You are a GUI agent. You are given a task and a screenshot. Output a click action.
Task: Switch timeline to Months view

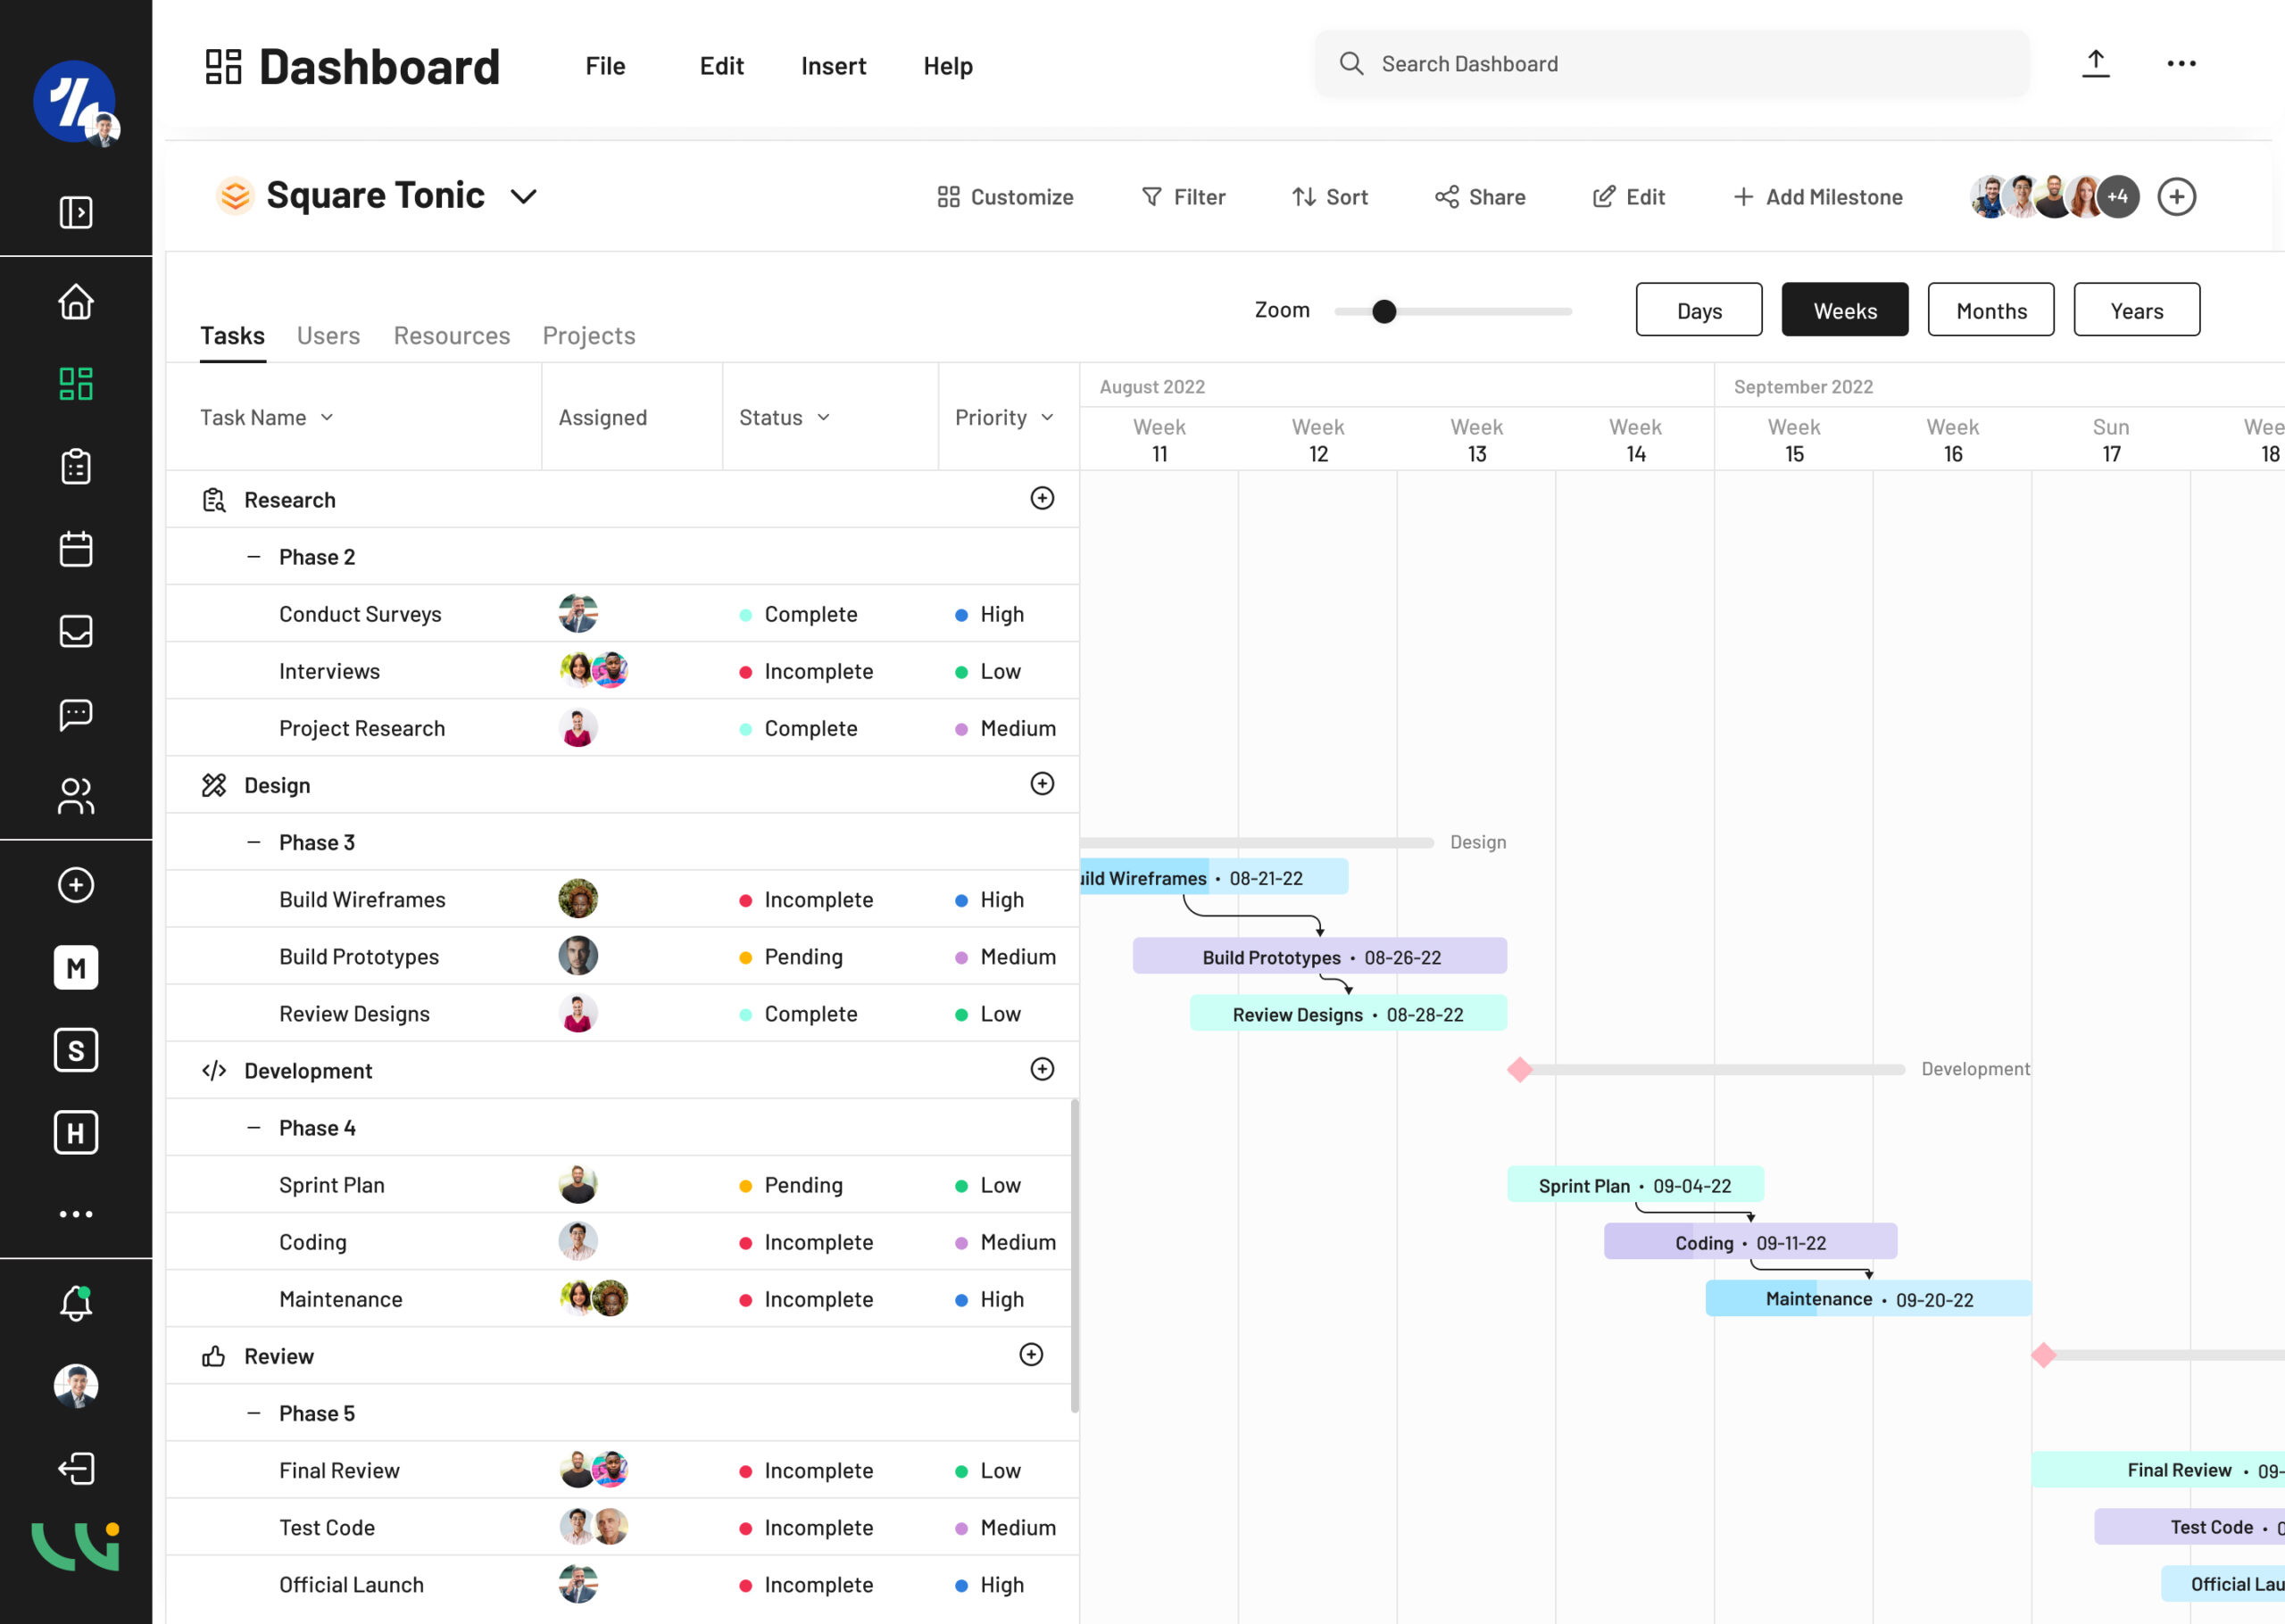click(x=1990, y=310)
